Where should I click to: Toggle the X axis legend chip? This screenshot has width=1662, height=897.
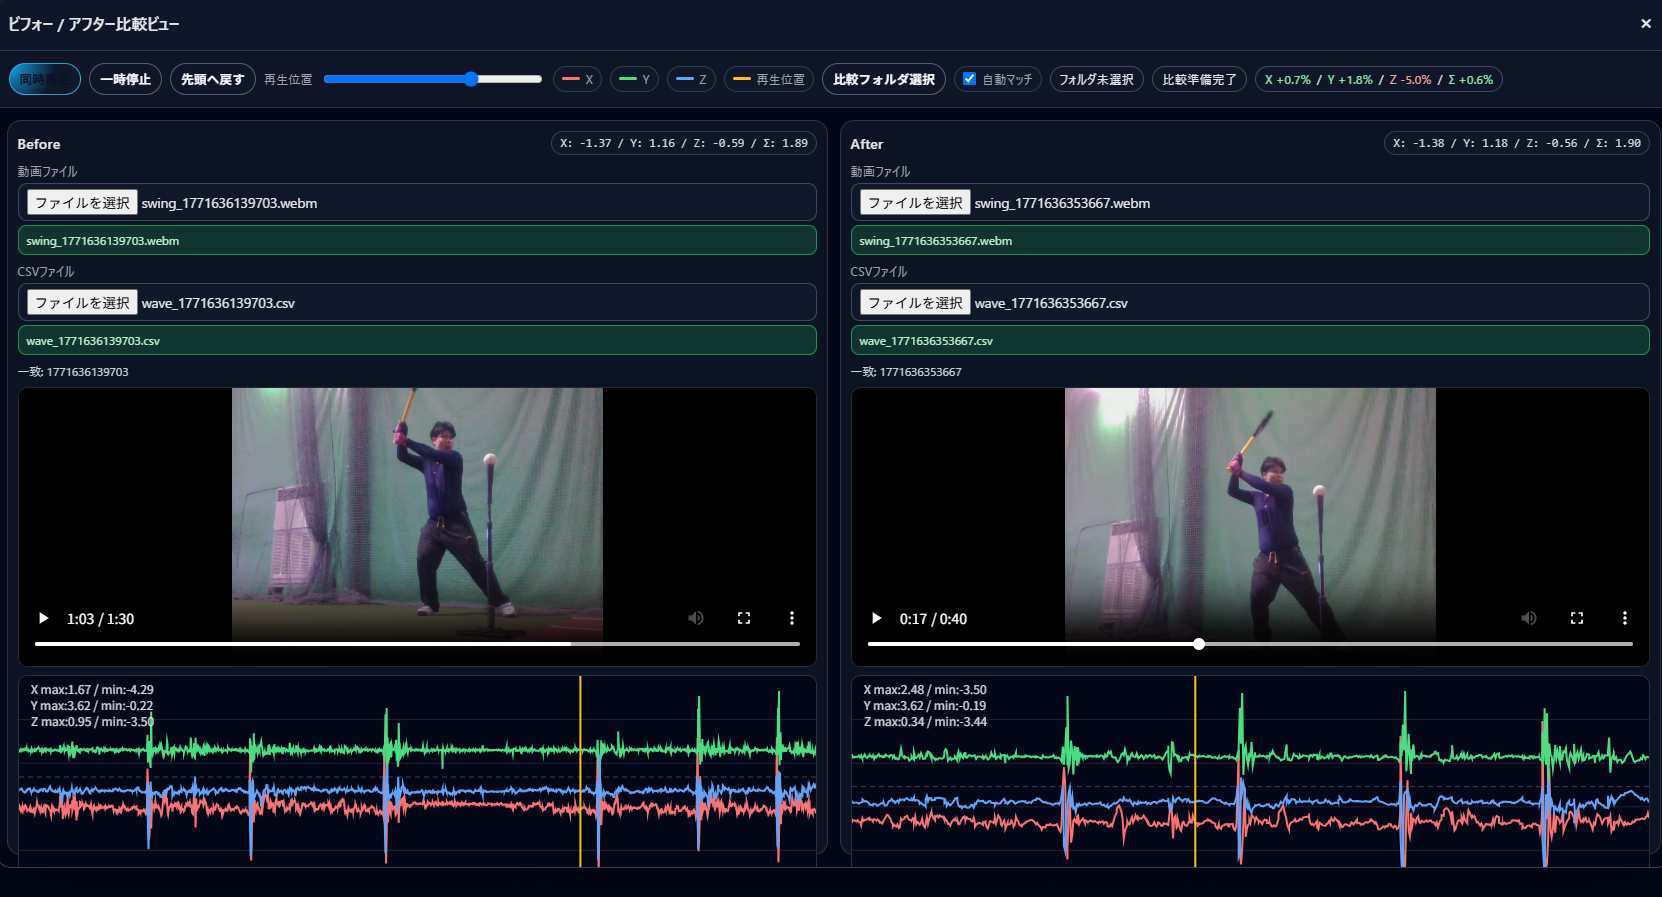point(577,79)
